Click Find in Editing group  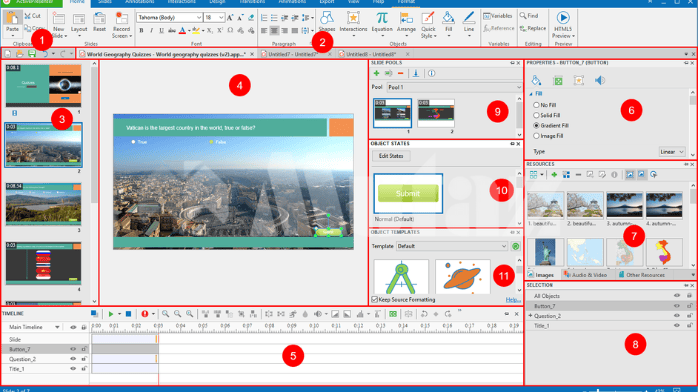tap(529, 16)
